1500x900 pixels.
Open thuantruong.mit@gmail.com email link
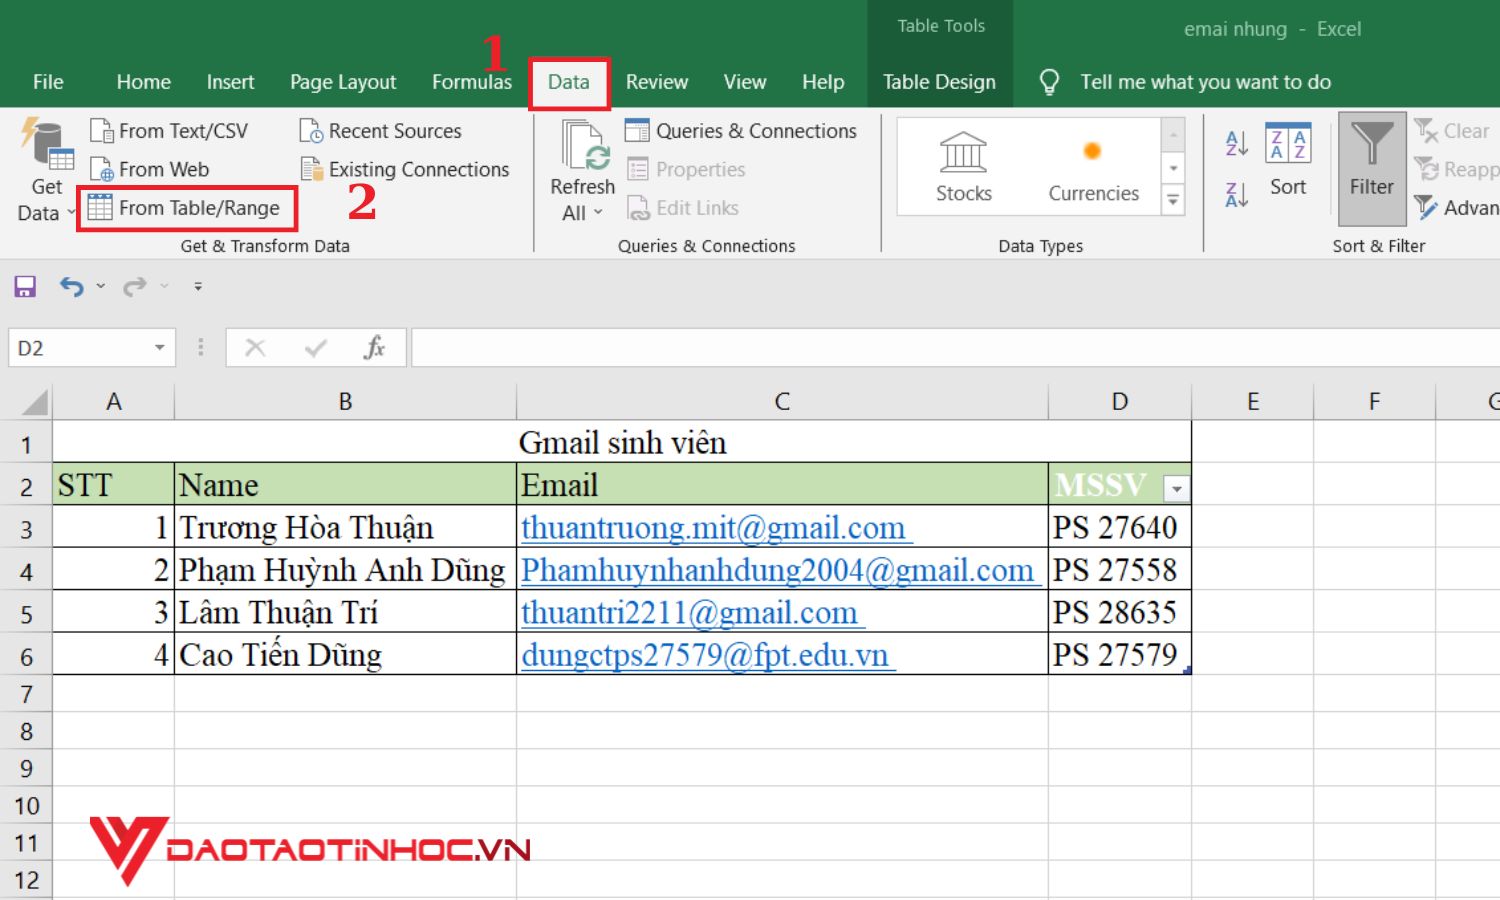click(x=713, y=528)
